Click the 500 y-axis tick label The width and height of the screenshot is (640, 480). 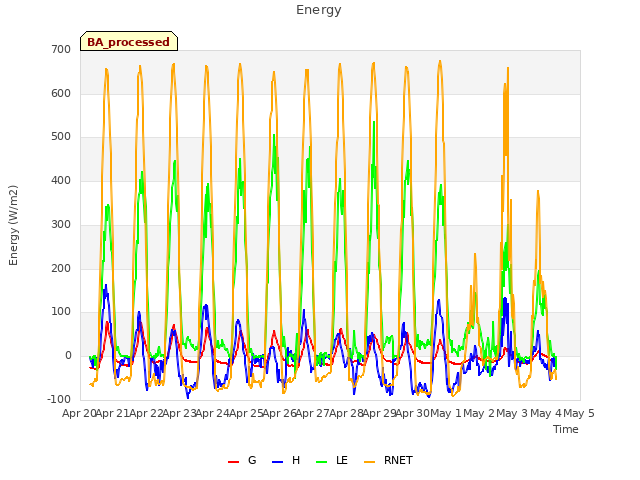click(x=61, y=137)
